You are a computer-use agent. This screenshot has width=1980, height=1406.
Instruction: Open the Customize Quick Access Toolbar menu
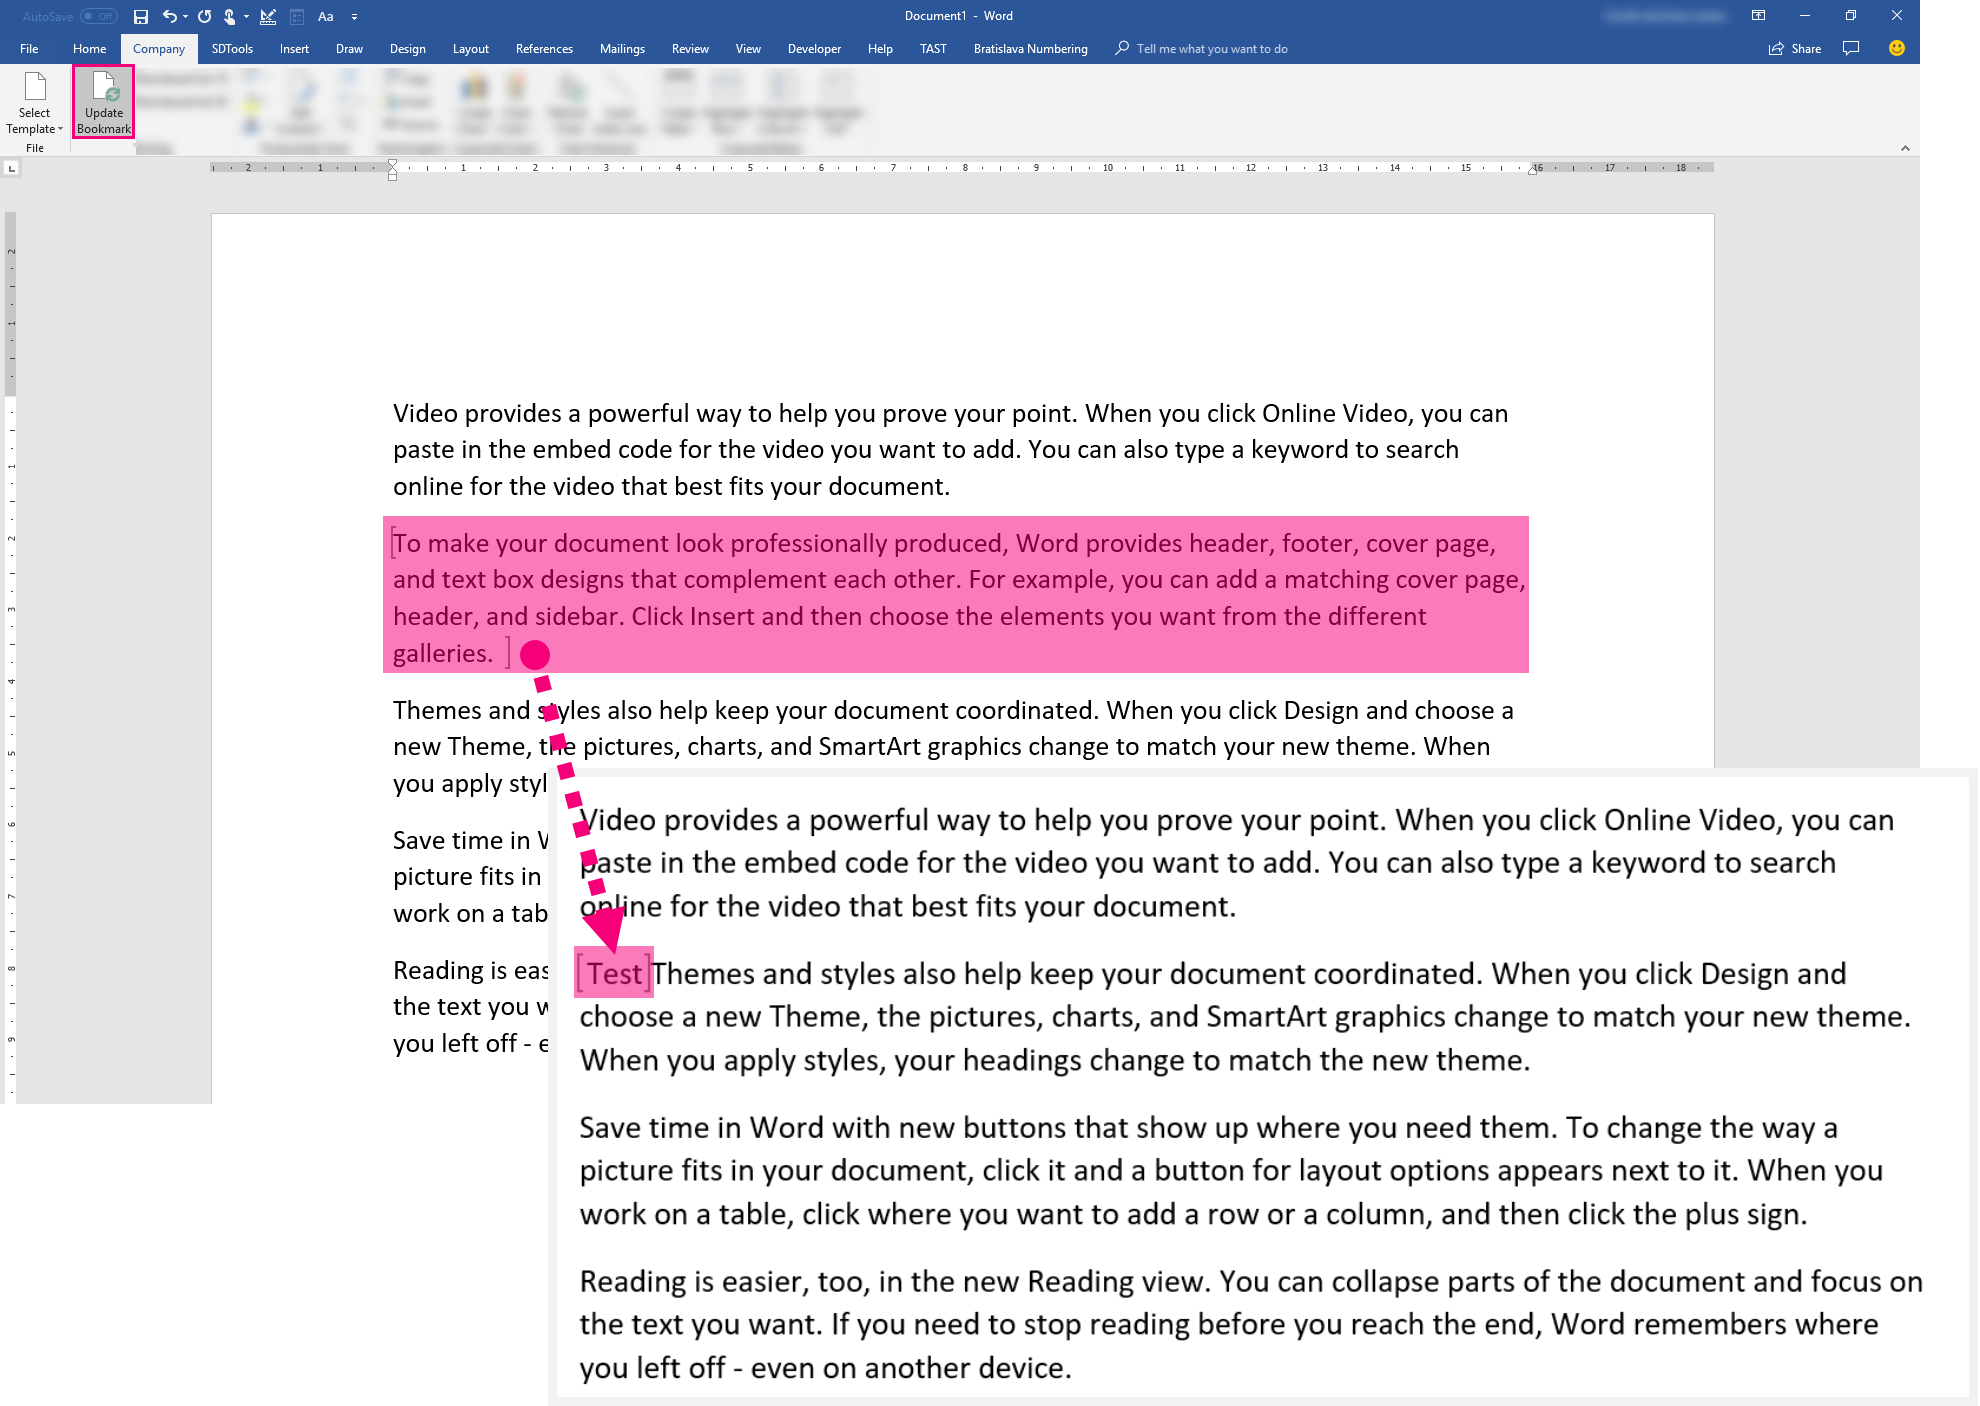tap(355, 16)
